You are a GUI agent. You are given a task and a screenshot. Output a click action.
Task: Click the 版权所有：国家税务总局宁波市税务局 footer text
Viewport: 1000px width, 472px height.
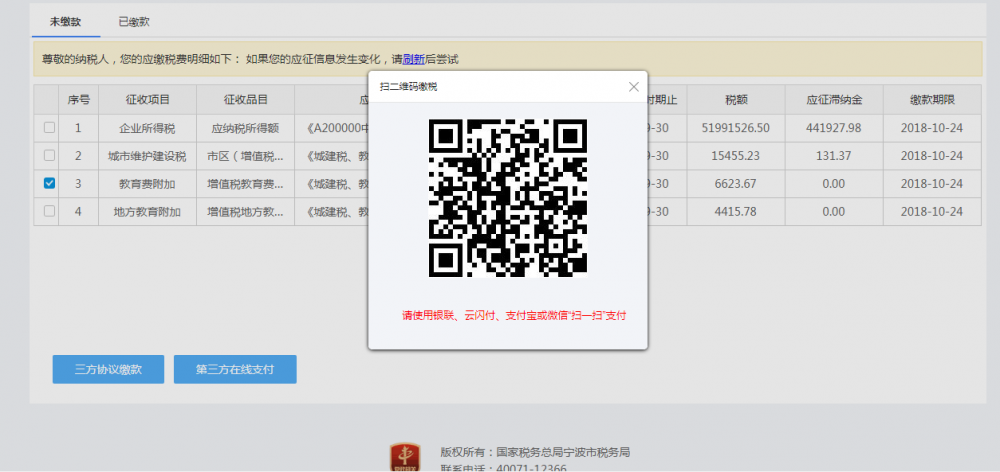[535, 452]
